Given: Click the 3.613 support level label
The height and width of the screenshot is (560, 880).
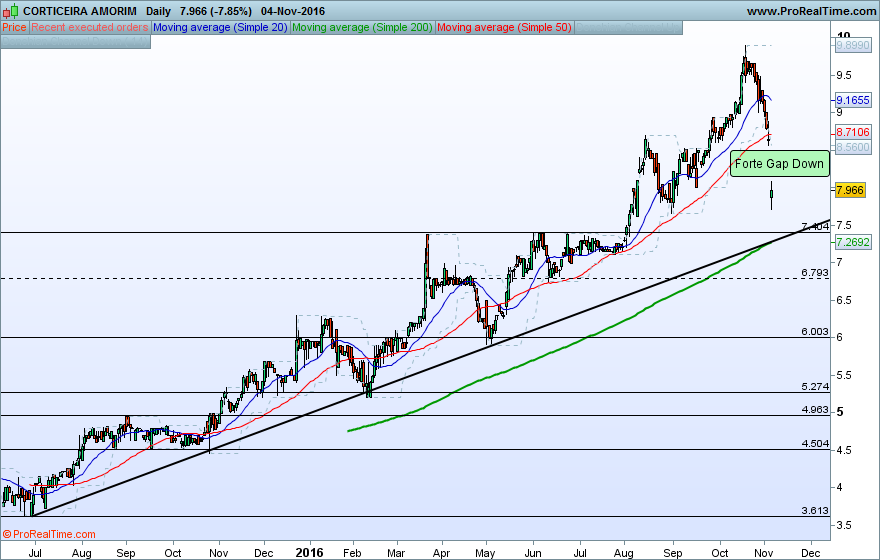Looking at the screenshot, I should click(815, 511).
